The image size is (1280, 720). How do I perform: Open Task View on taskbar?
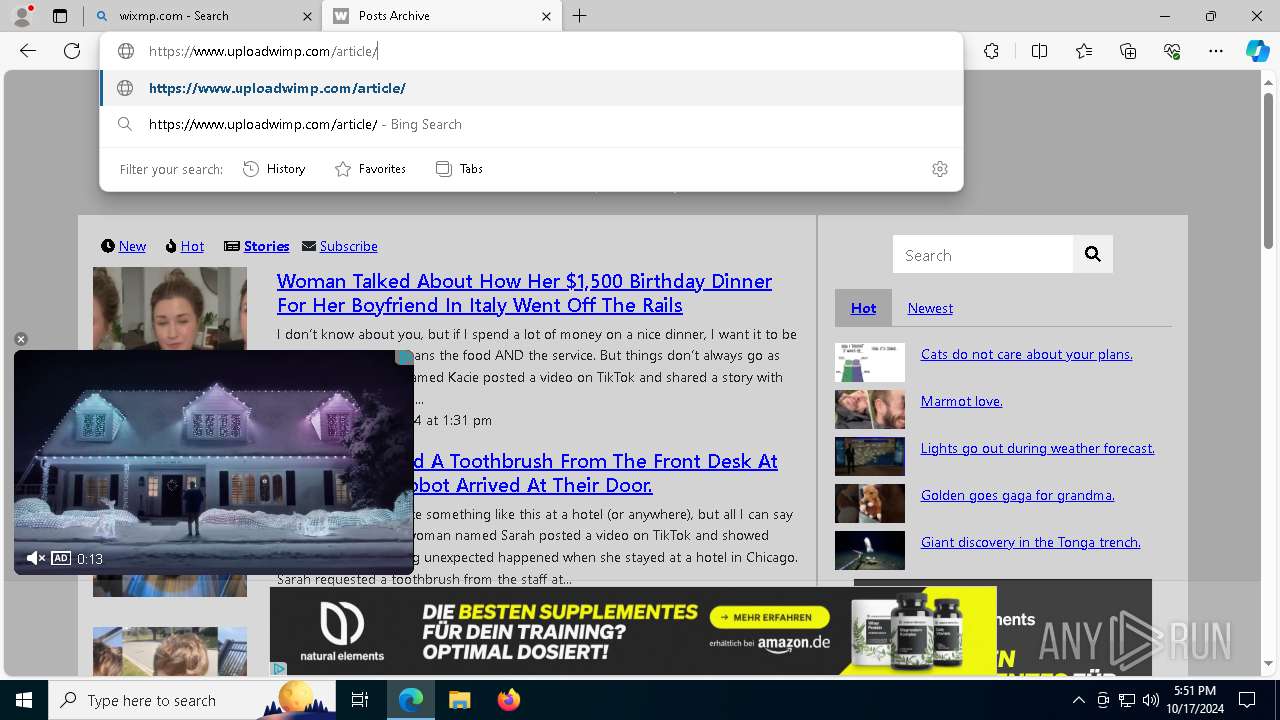point(360,700)
